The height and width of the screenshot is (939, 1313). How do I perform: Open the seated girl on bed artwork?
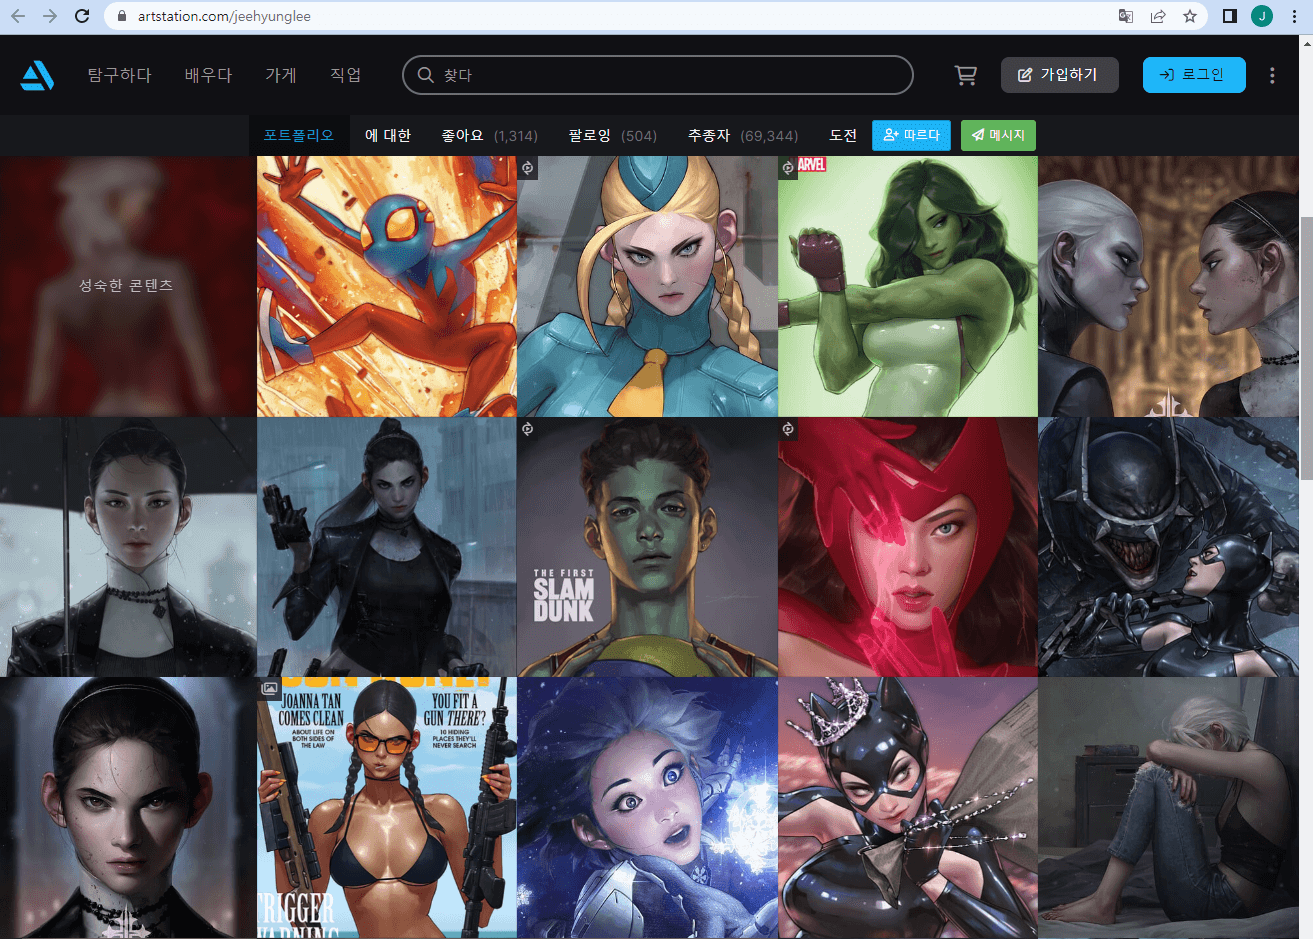[1168, 808]
